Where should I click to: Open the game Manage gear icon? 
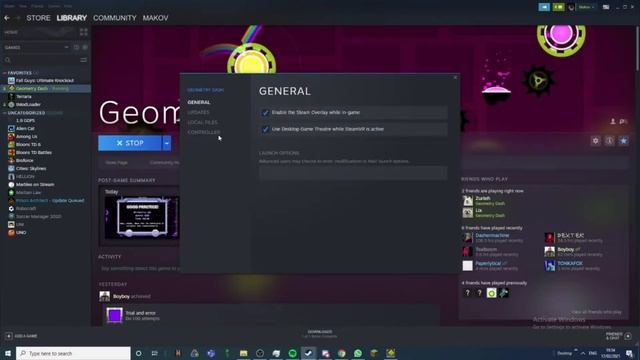click(x=596, y=141)
